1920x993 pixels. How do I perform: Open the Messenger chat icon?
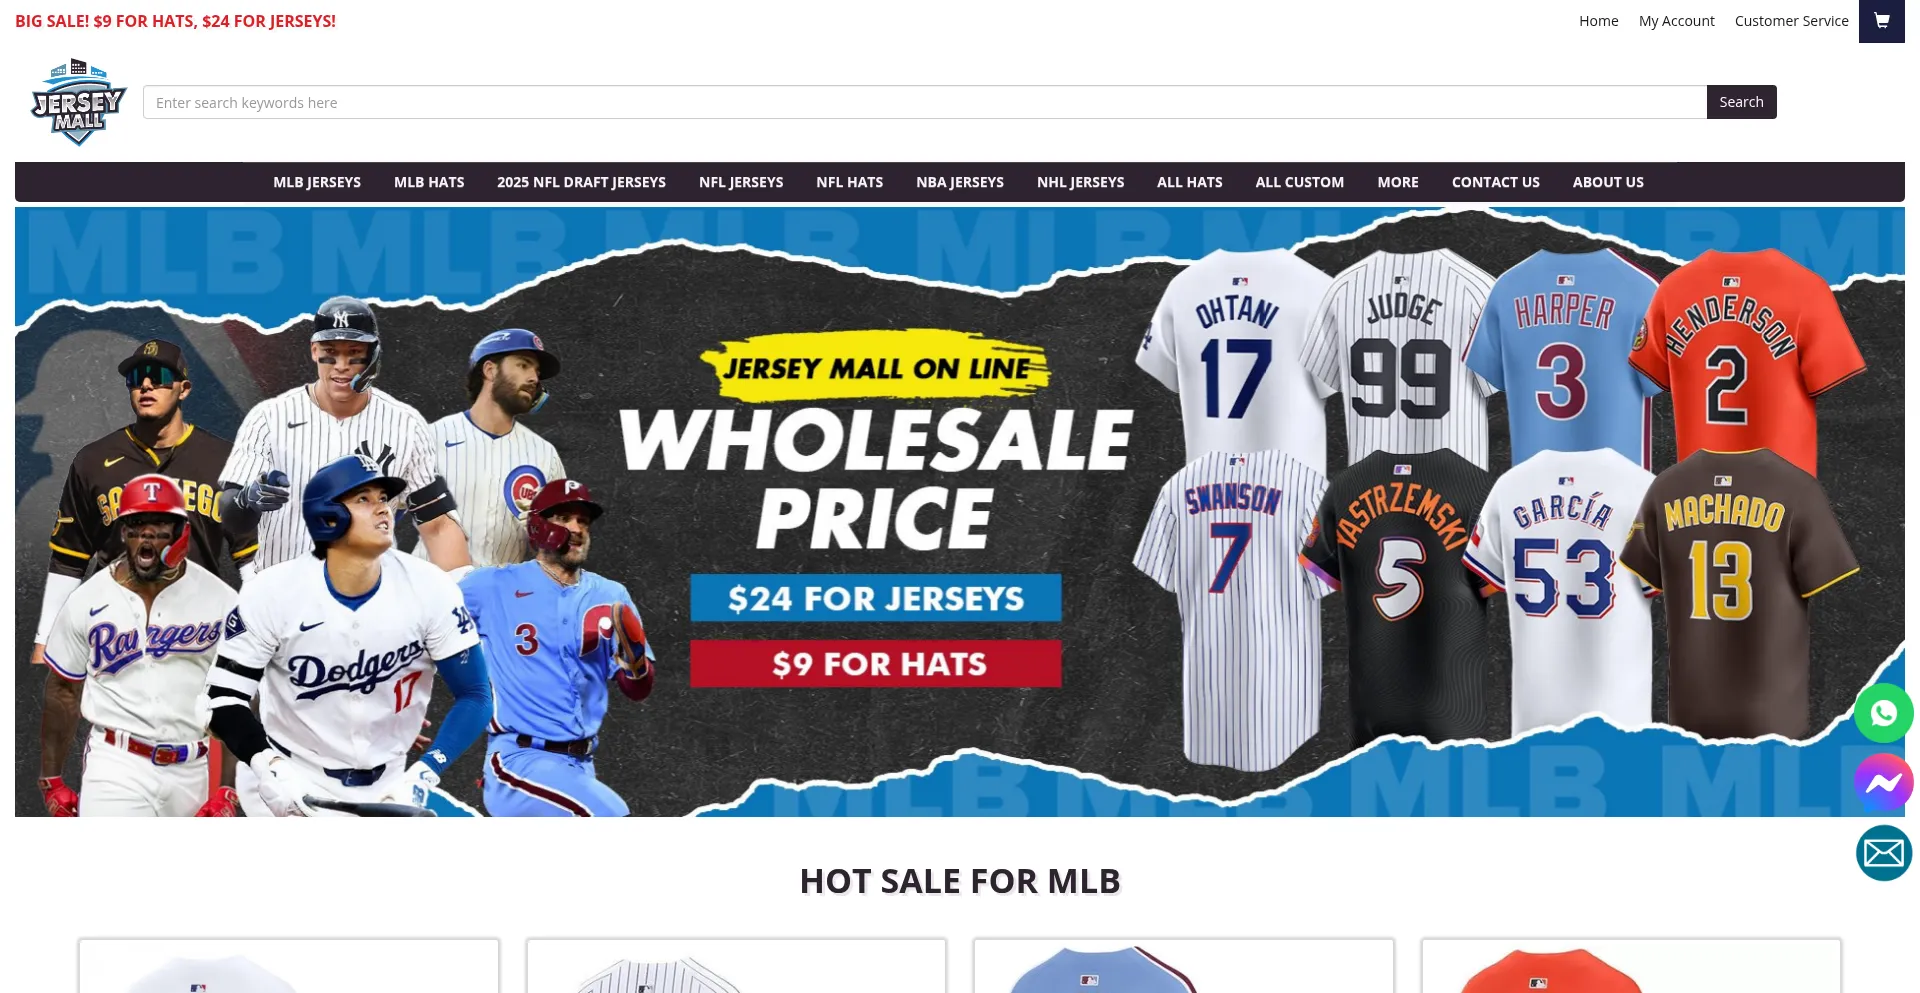click(x=1884, y=783)
